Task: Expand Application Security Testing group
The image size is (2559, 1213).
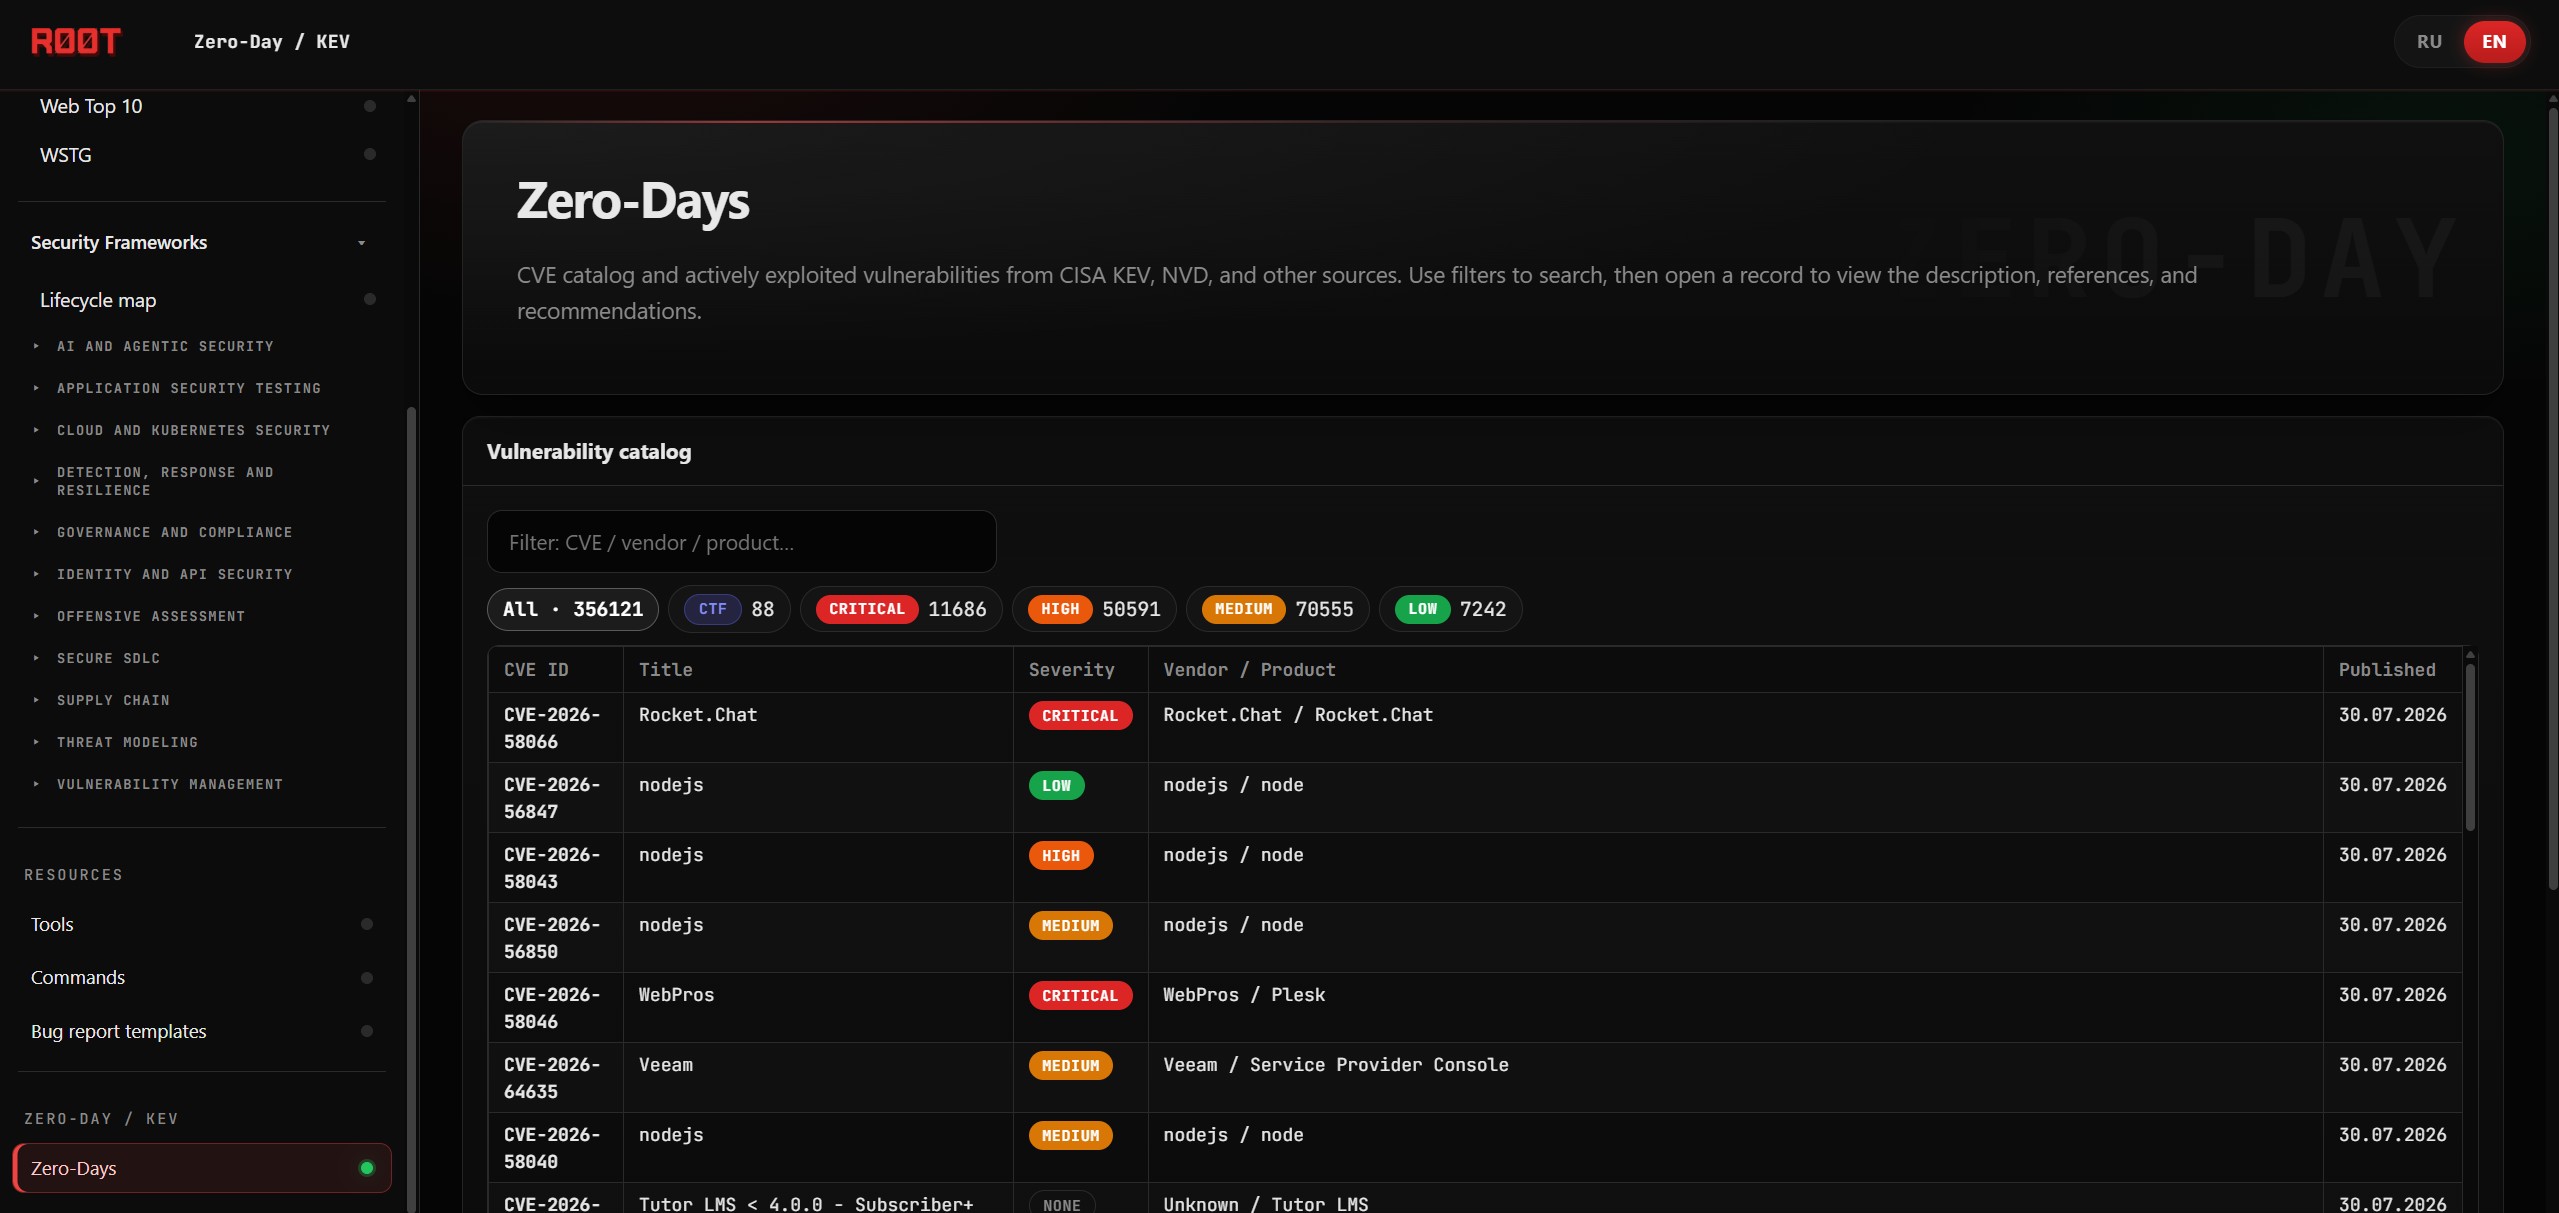Action: [x=189, y=388]
